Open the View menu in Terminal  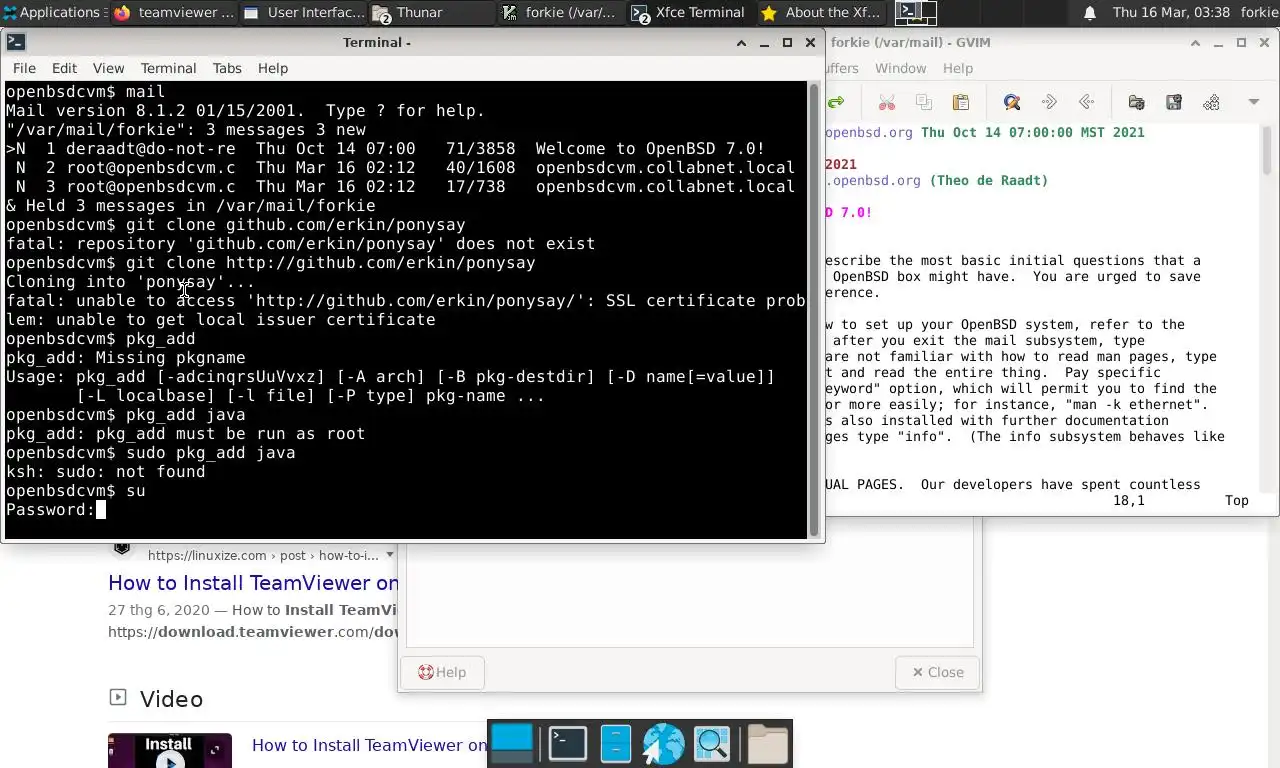pyautogui.click(x=108, y=68)
